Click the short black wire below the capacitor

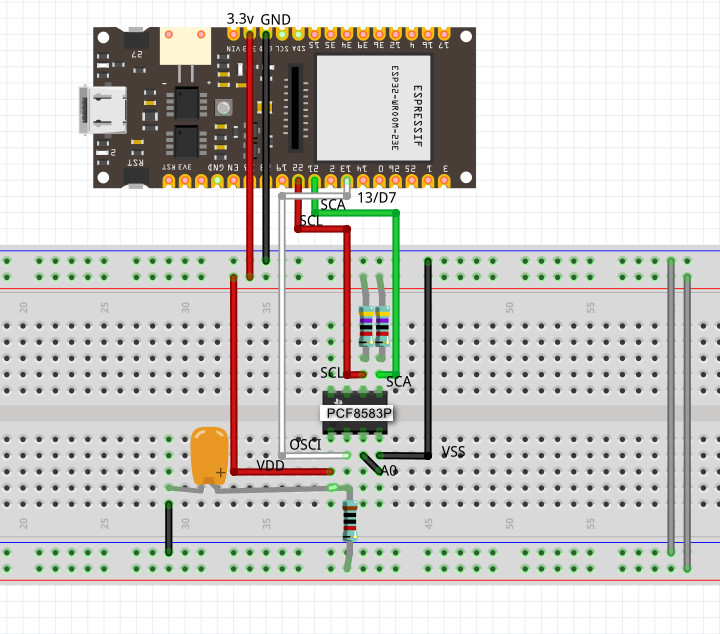click(x=169, y=528)
